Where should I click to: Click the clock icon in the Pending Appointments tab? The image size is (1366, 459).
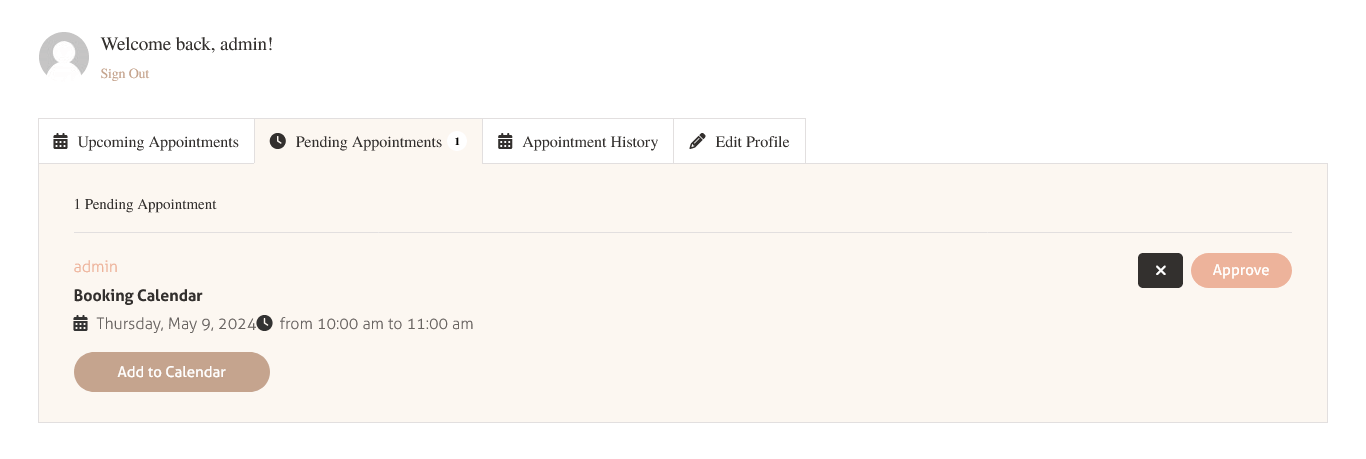click(278, 142)
